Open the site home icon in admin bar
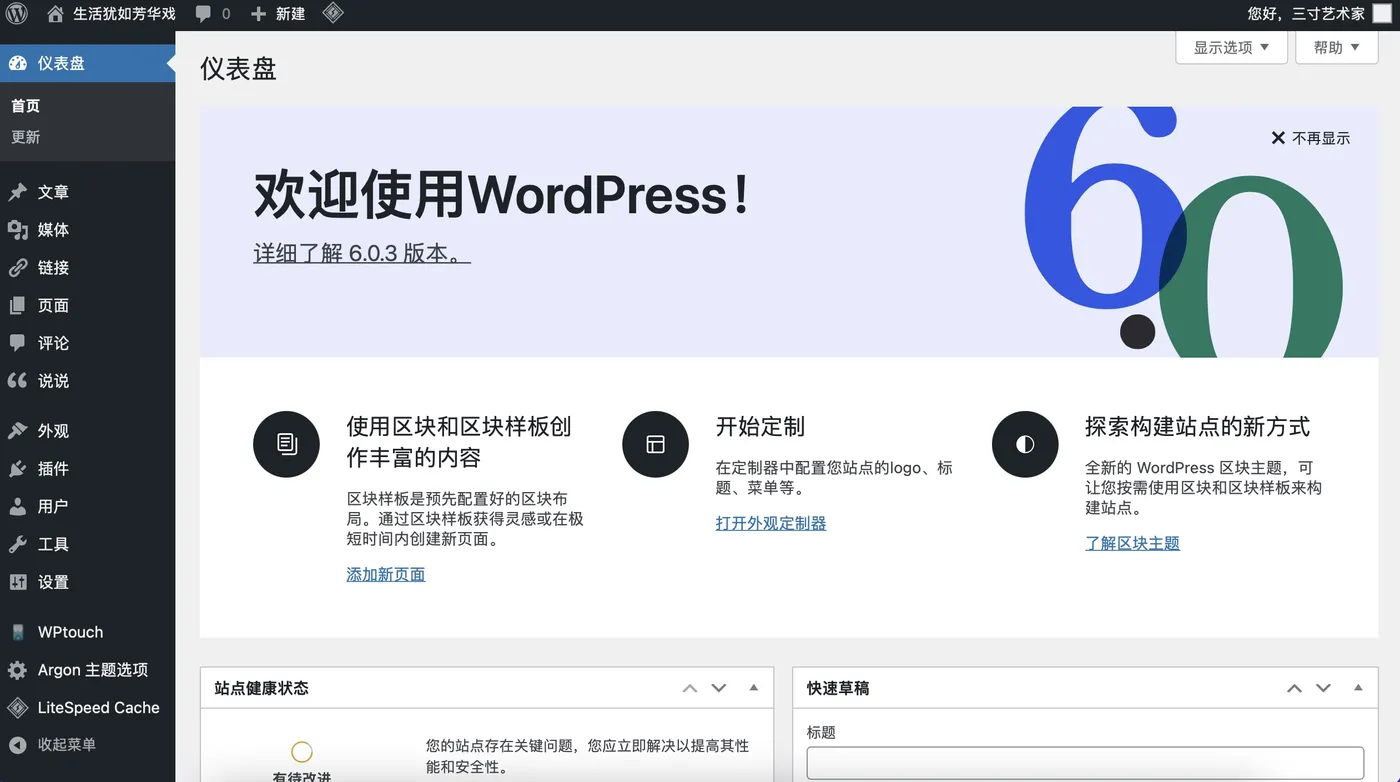 (55, 14)
